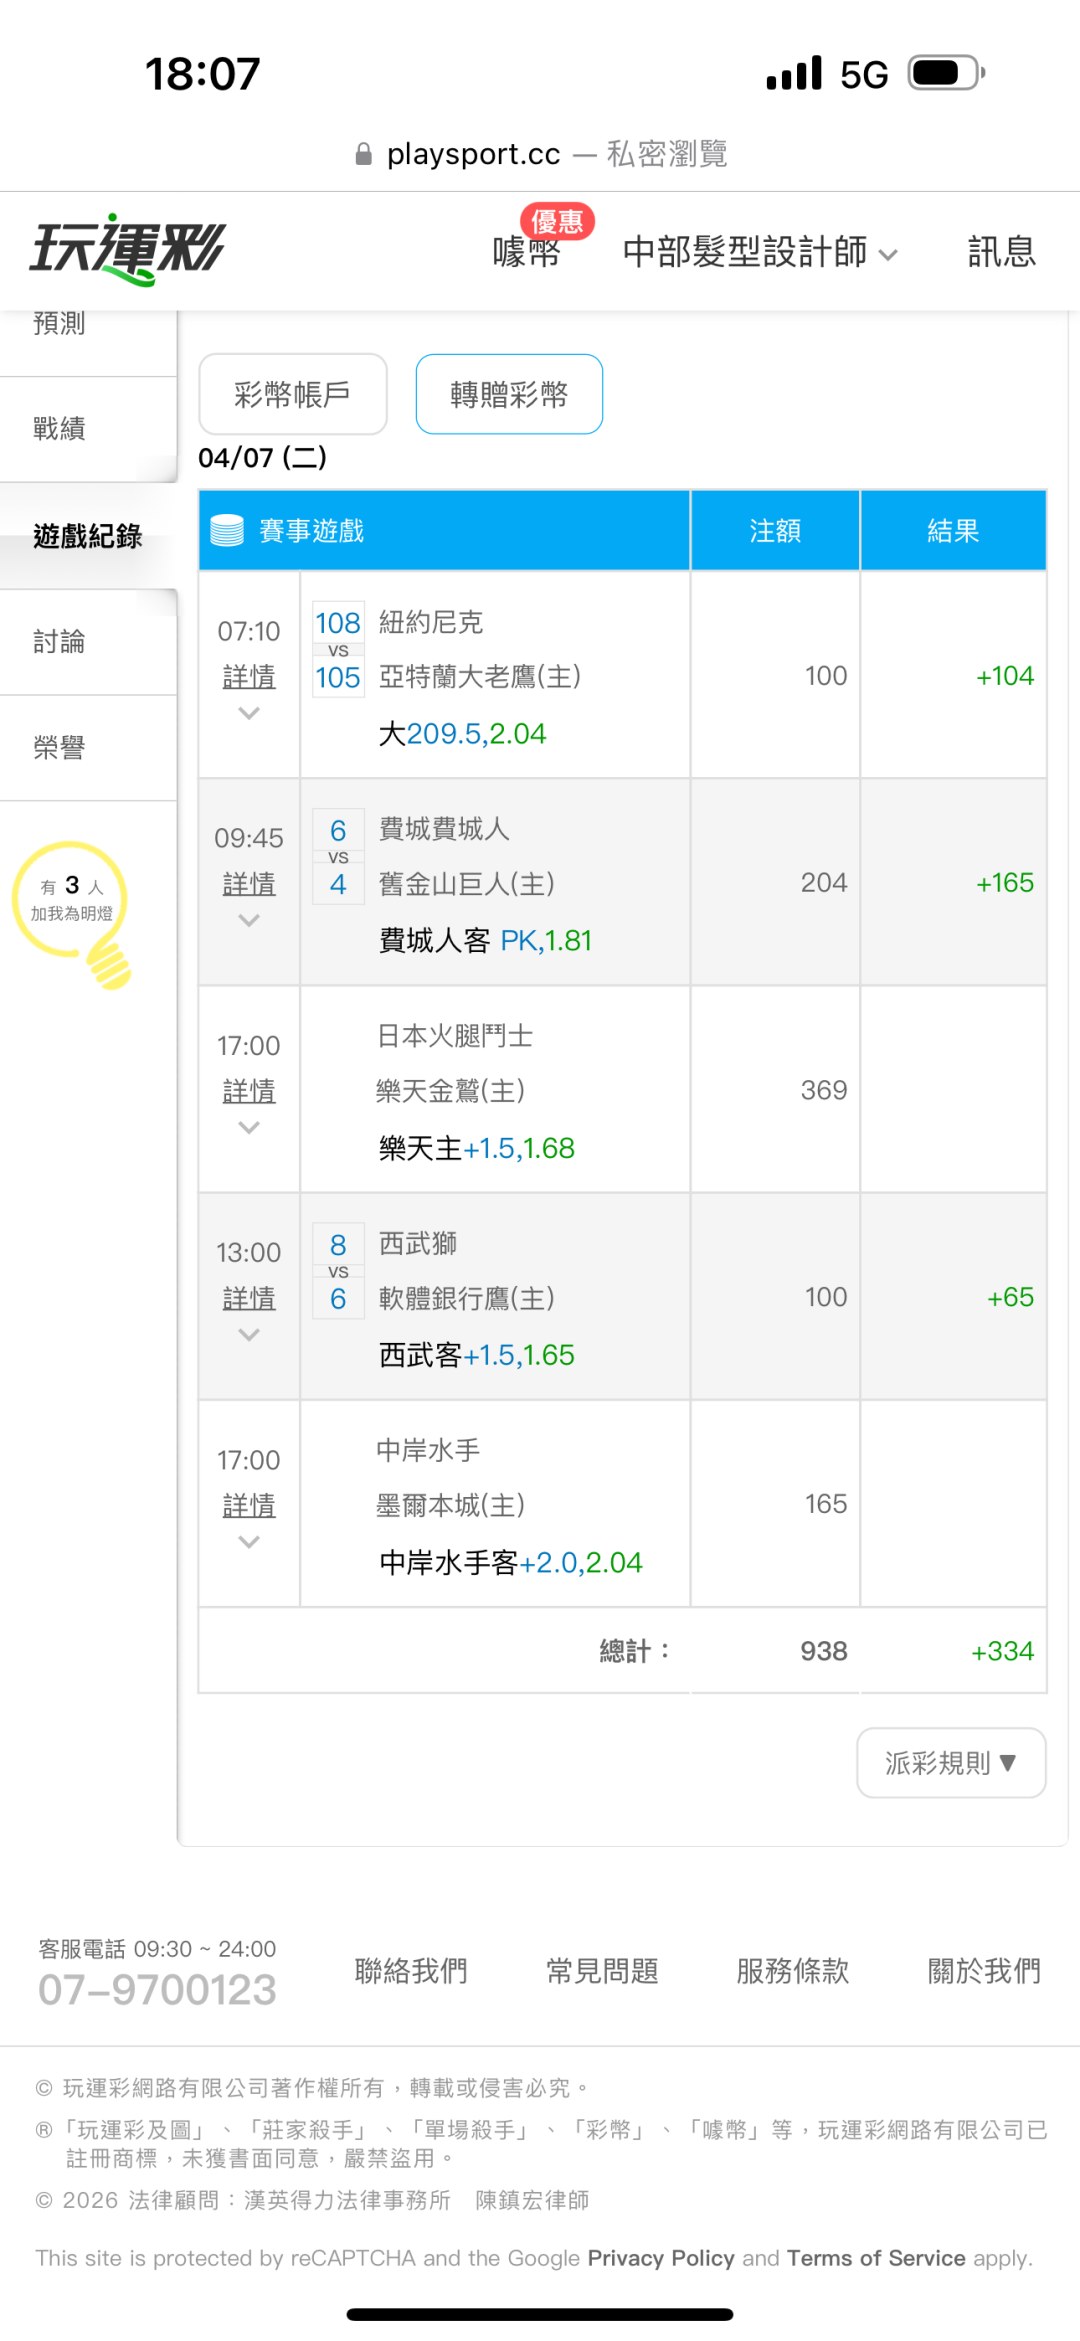The image size is (1080, 2341).
Task: Tap the 6 vs 4 score box
Action: pyautogui.click(x=338, y=857)
